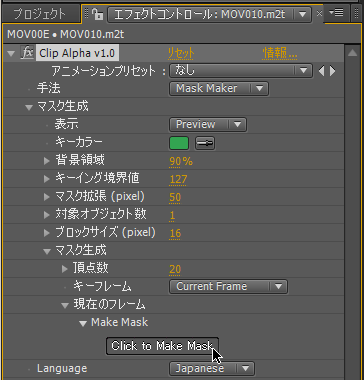Click the キーイング境界値 value 127
Screen dimensions: 364x380
click(178, 179)
